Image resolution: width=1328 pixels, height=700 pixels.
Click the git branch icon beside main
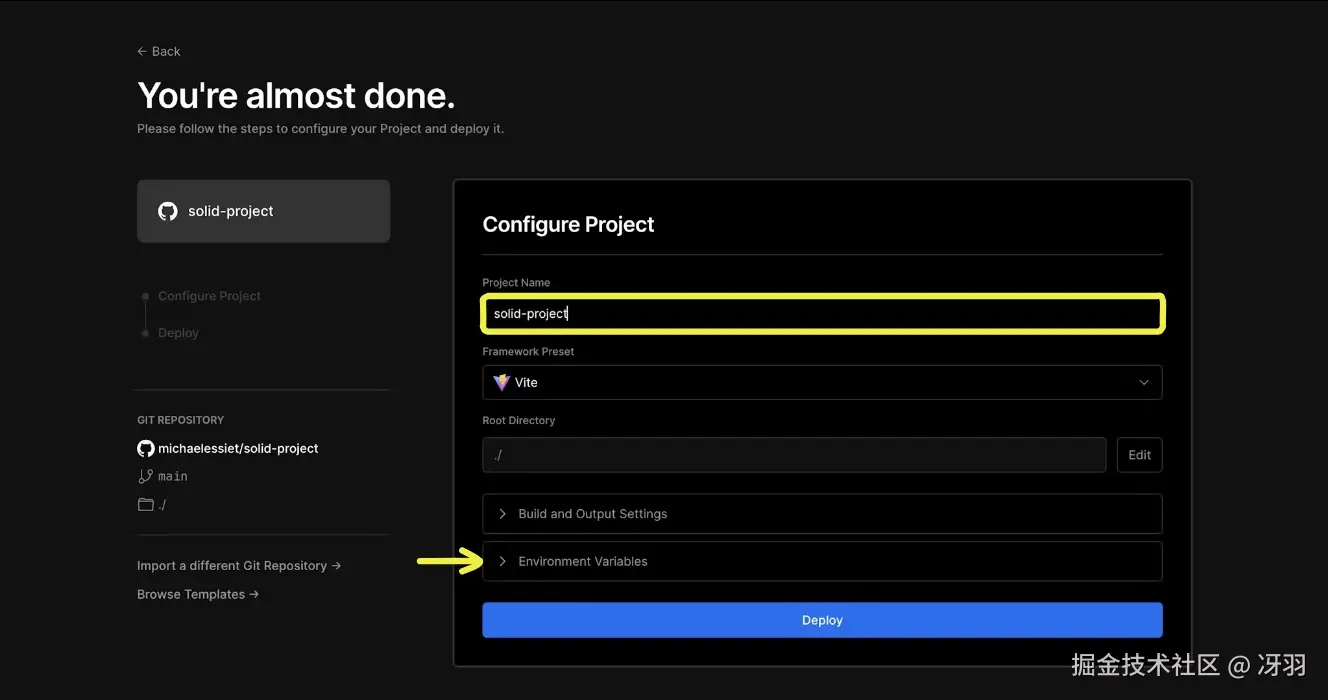(146, 477)
